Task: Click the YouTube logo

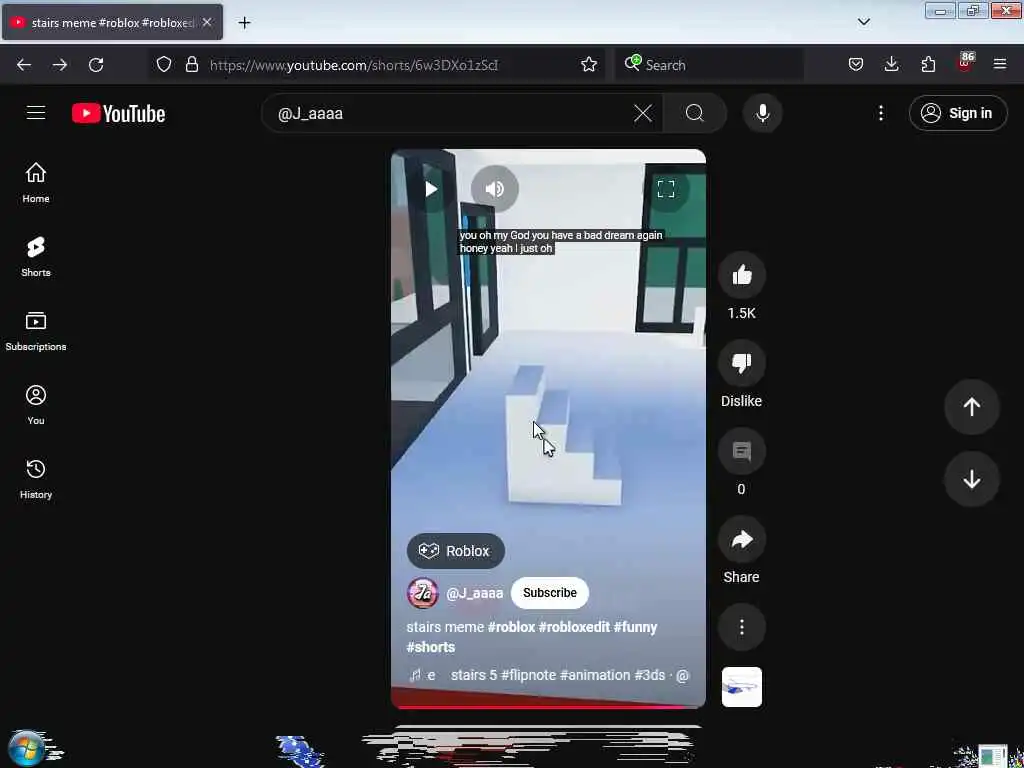Action: coord(118,114)
